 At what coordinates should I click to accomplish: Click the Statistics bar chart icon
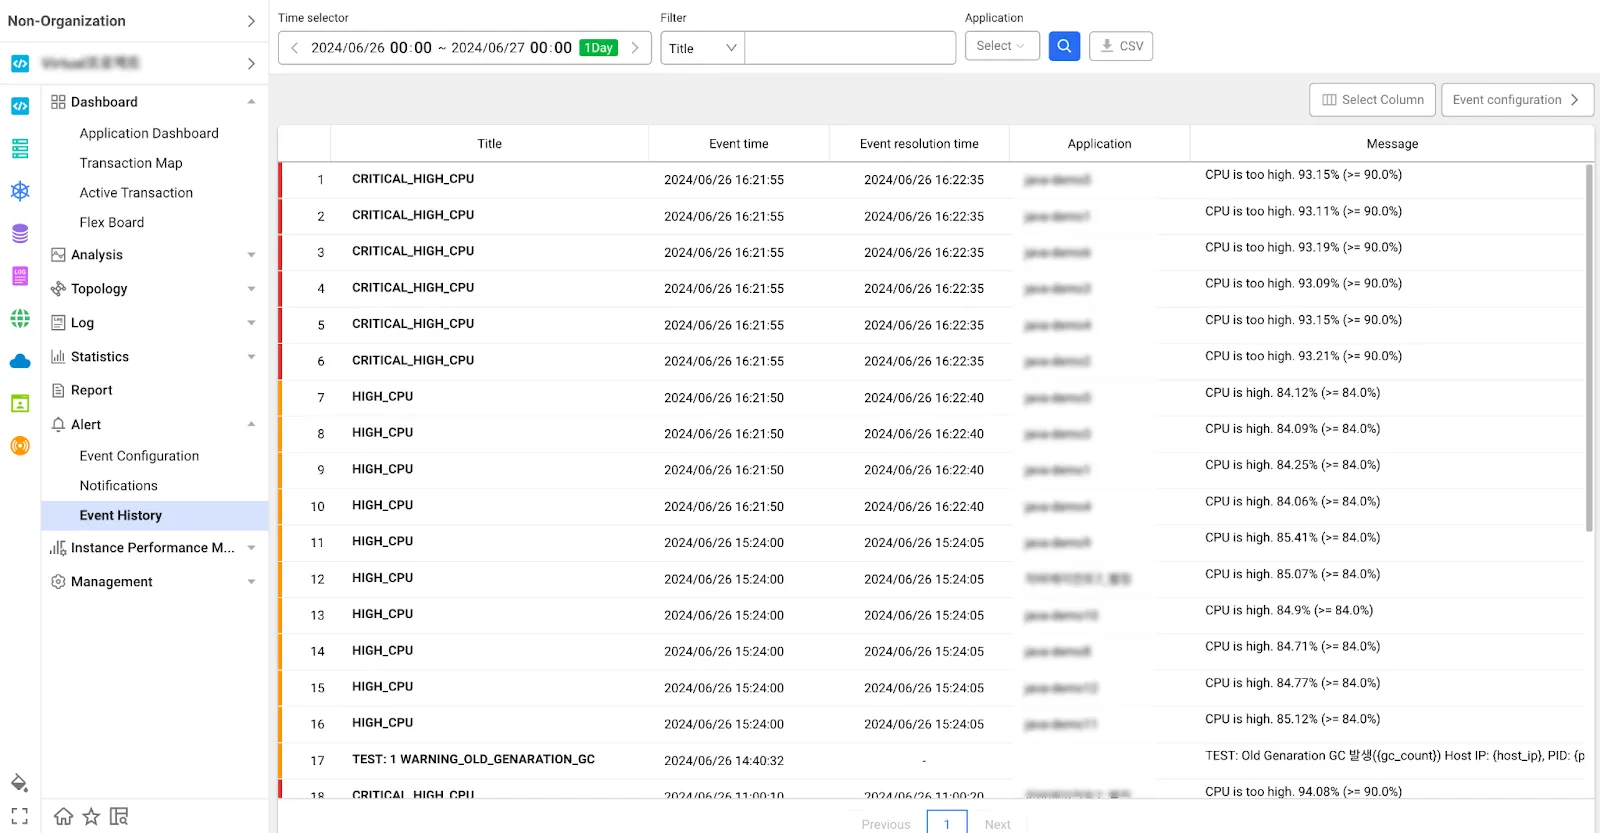coord(58,357)
